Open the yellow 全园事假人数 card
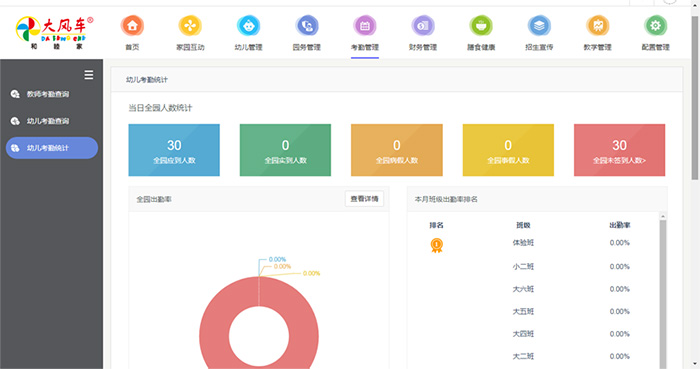 click(x=508, y=150)
